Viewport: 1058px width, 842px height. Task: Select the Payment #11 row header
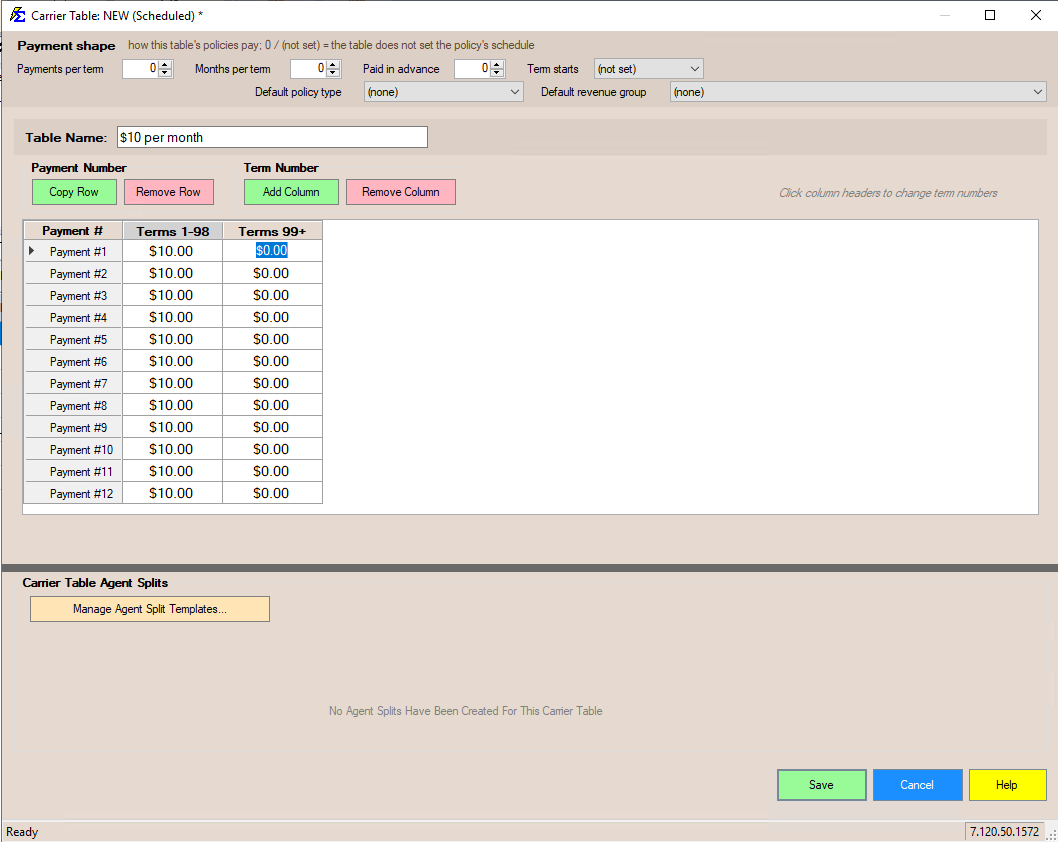coord(73,472)
